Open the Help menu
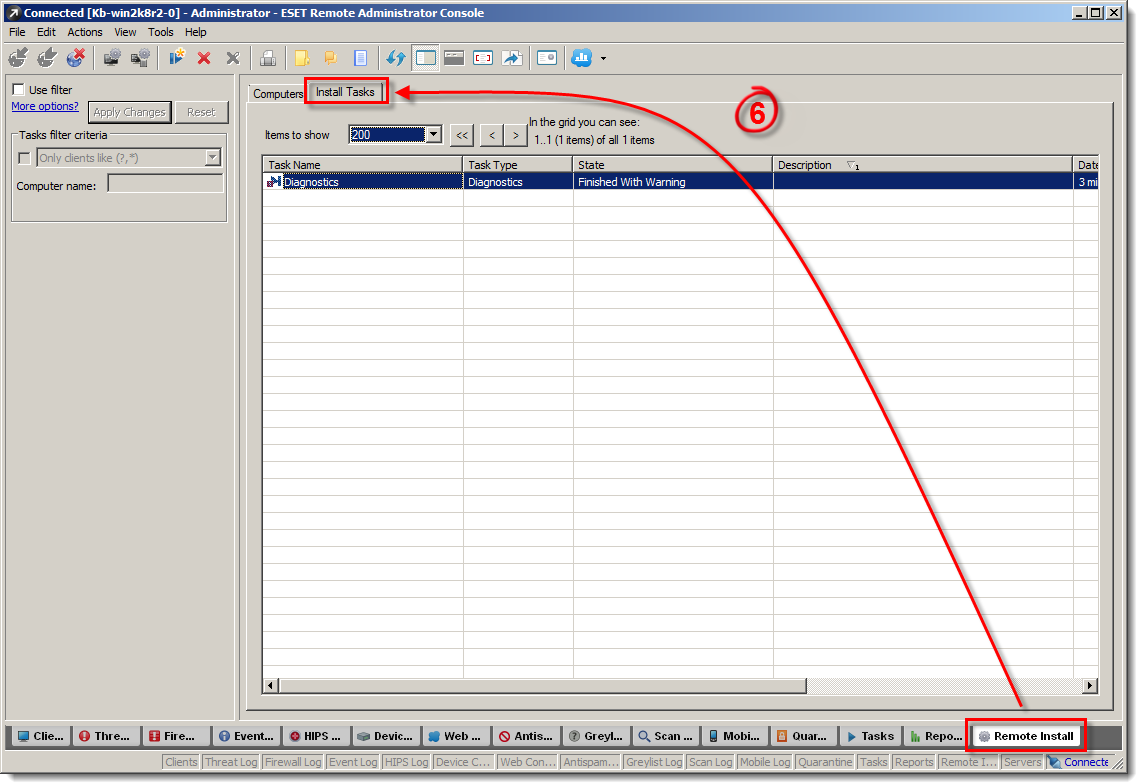The image size is (1137, 783). [x=196, y=32]
